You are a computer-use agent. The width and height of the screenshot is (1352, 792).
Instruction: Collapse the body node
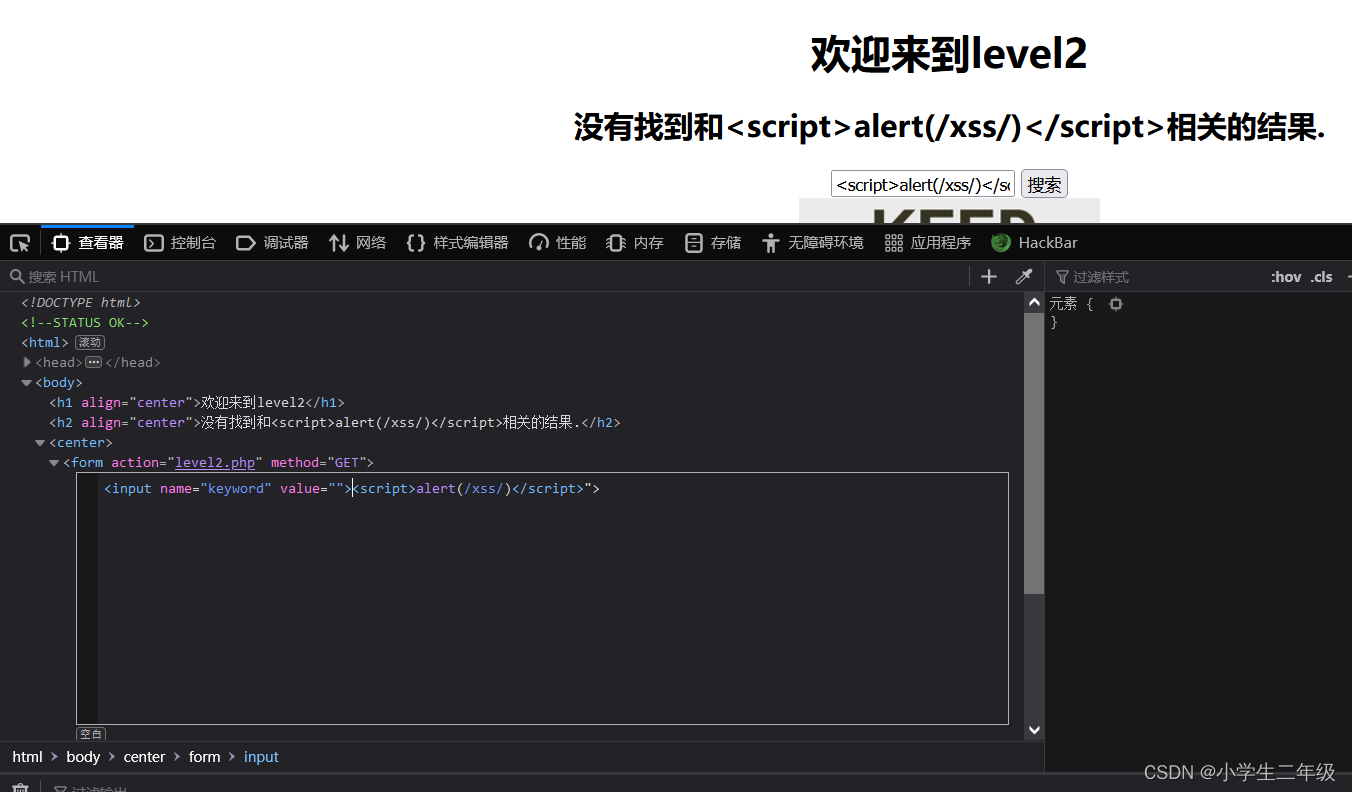[x=27, y=382]
